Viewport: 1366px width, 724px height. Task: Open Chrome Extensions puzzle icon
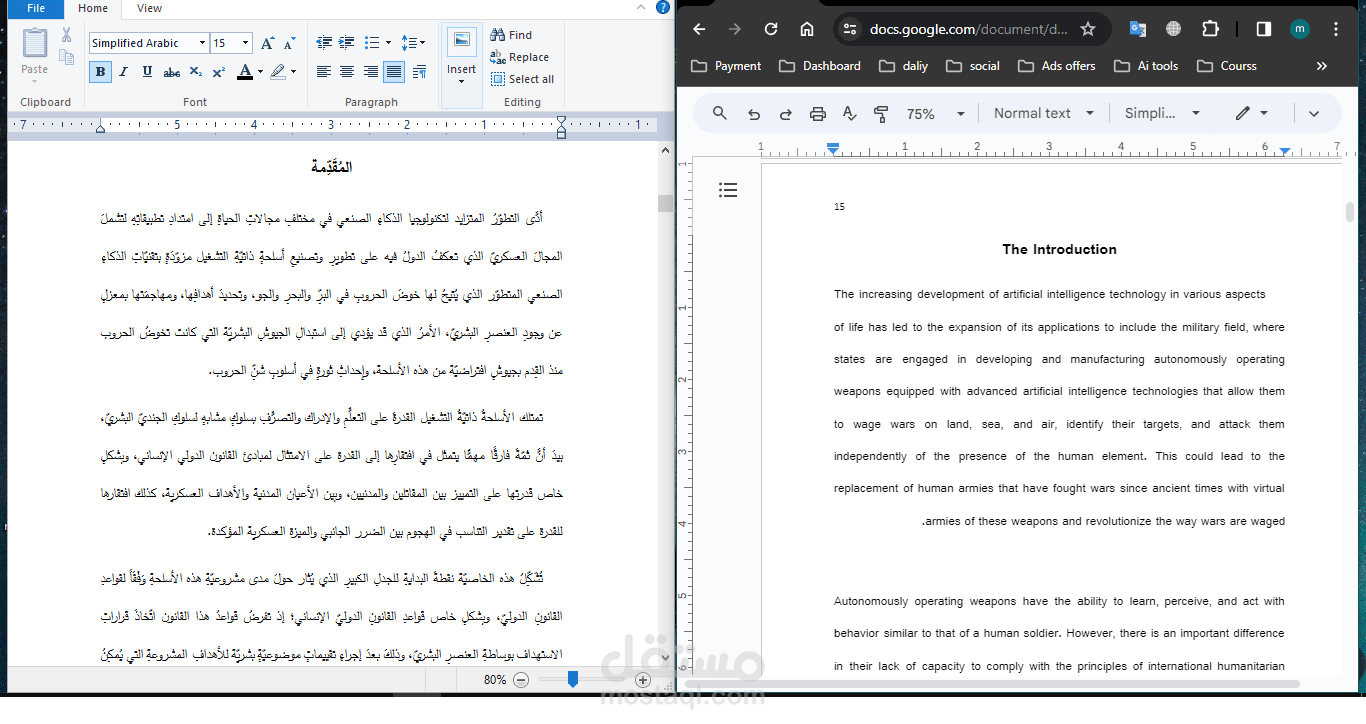1210,29
